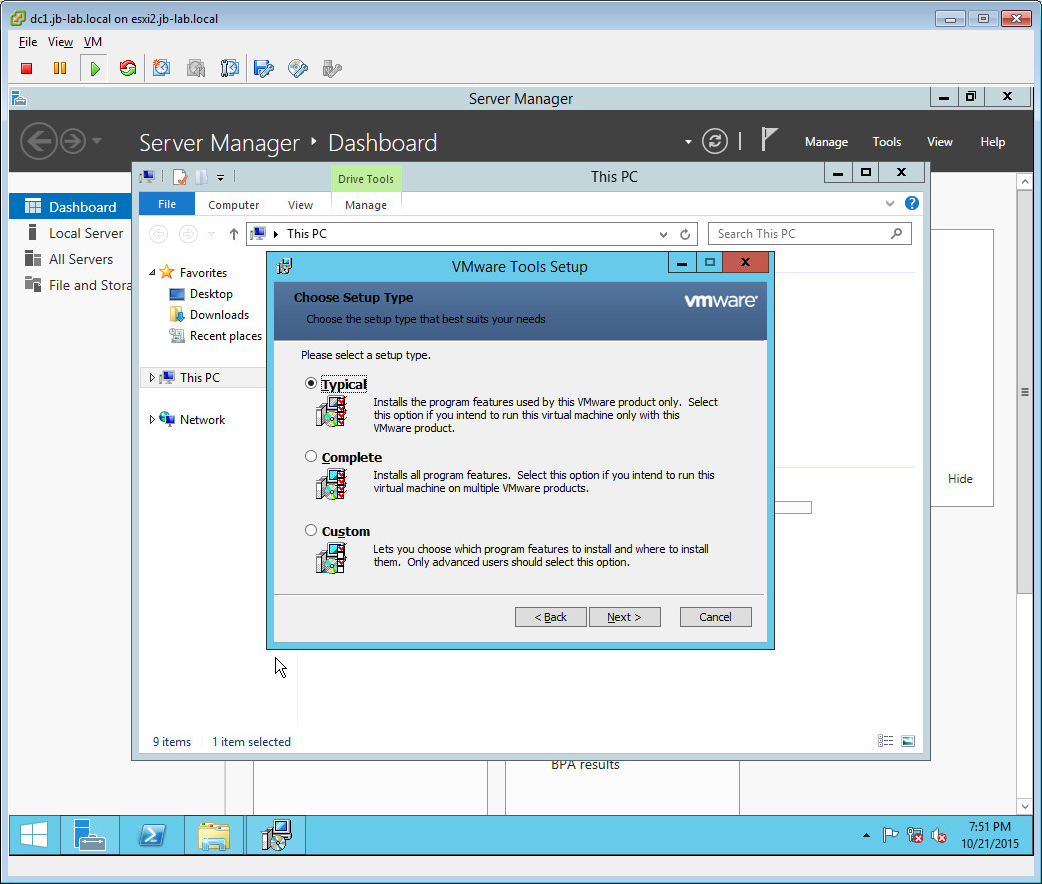This screenshot has height=884, width=1042.
Task: Click the Reset VM icon
Action: 127,69
